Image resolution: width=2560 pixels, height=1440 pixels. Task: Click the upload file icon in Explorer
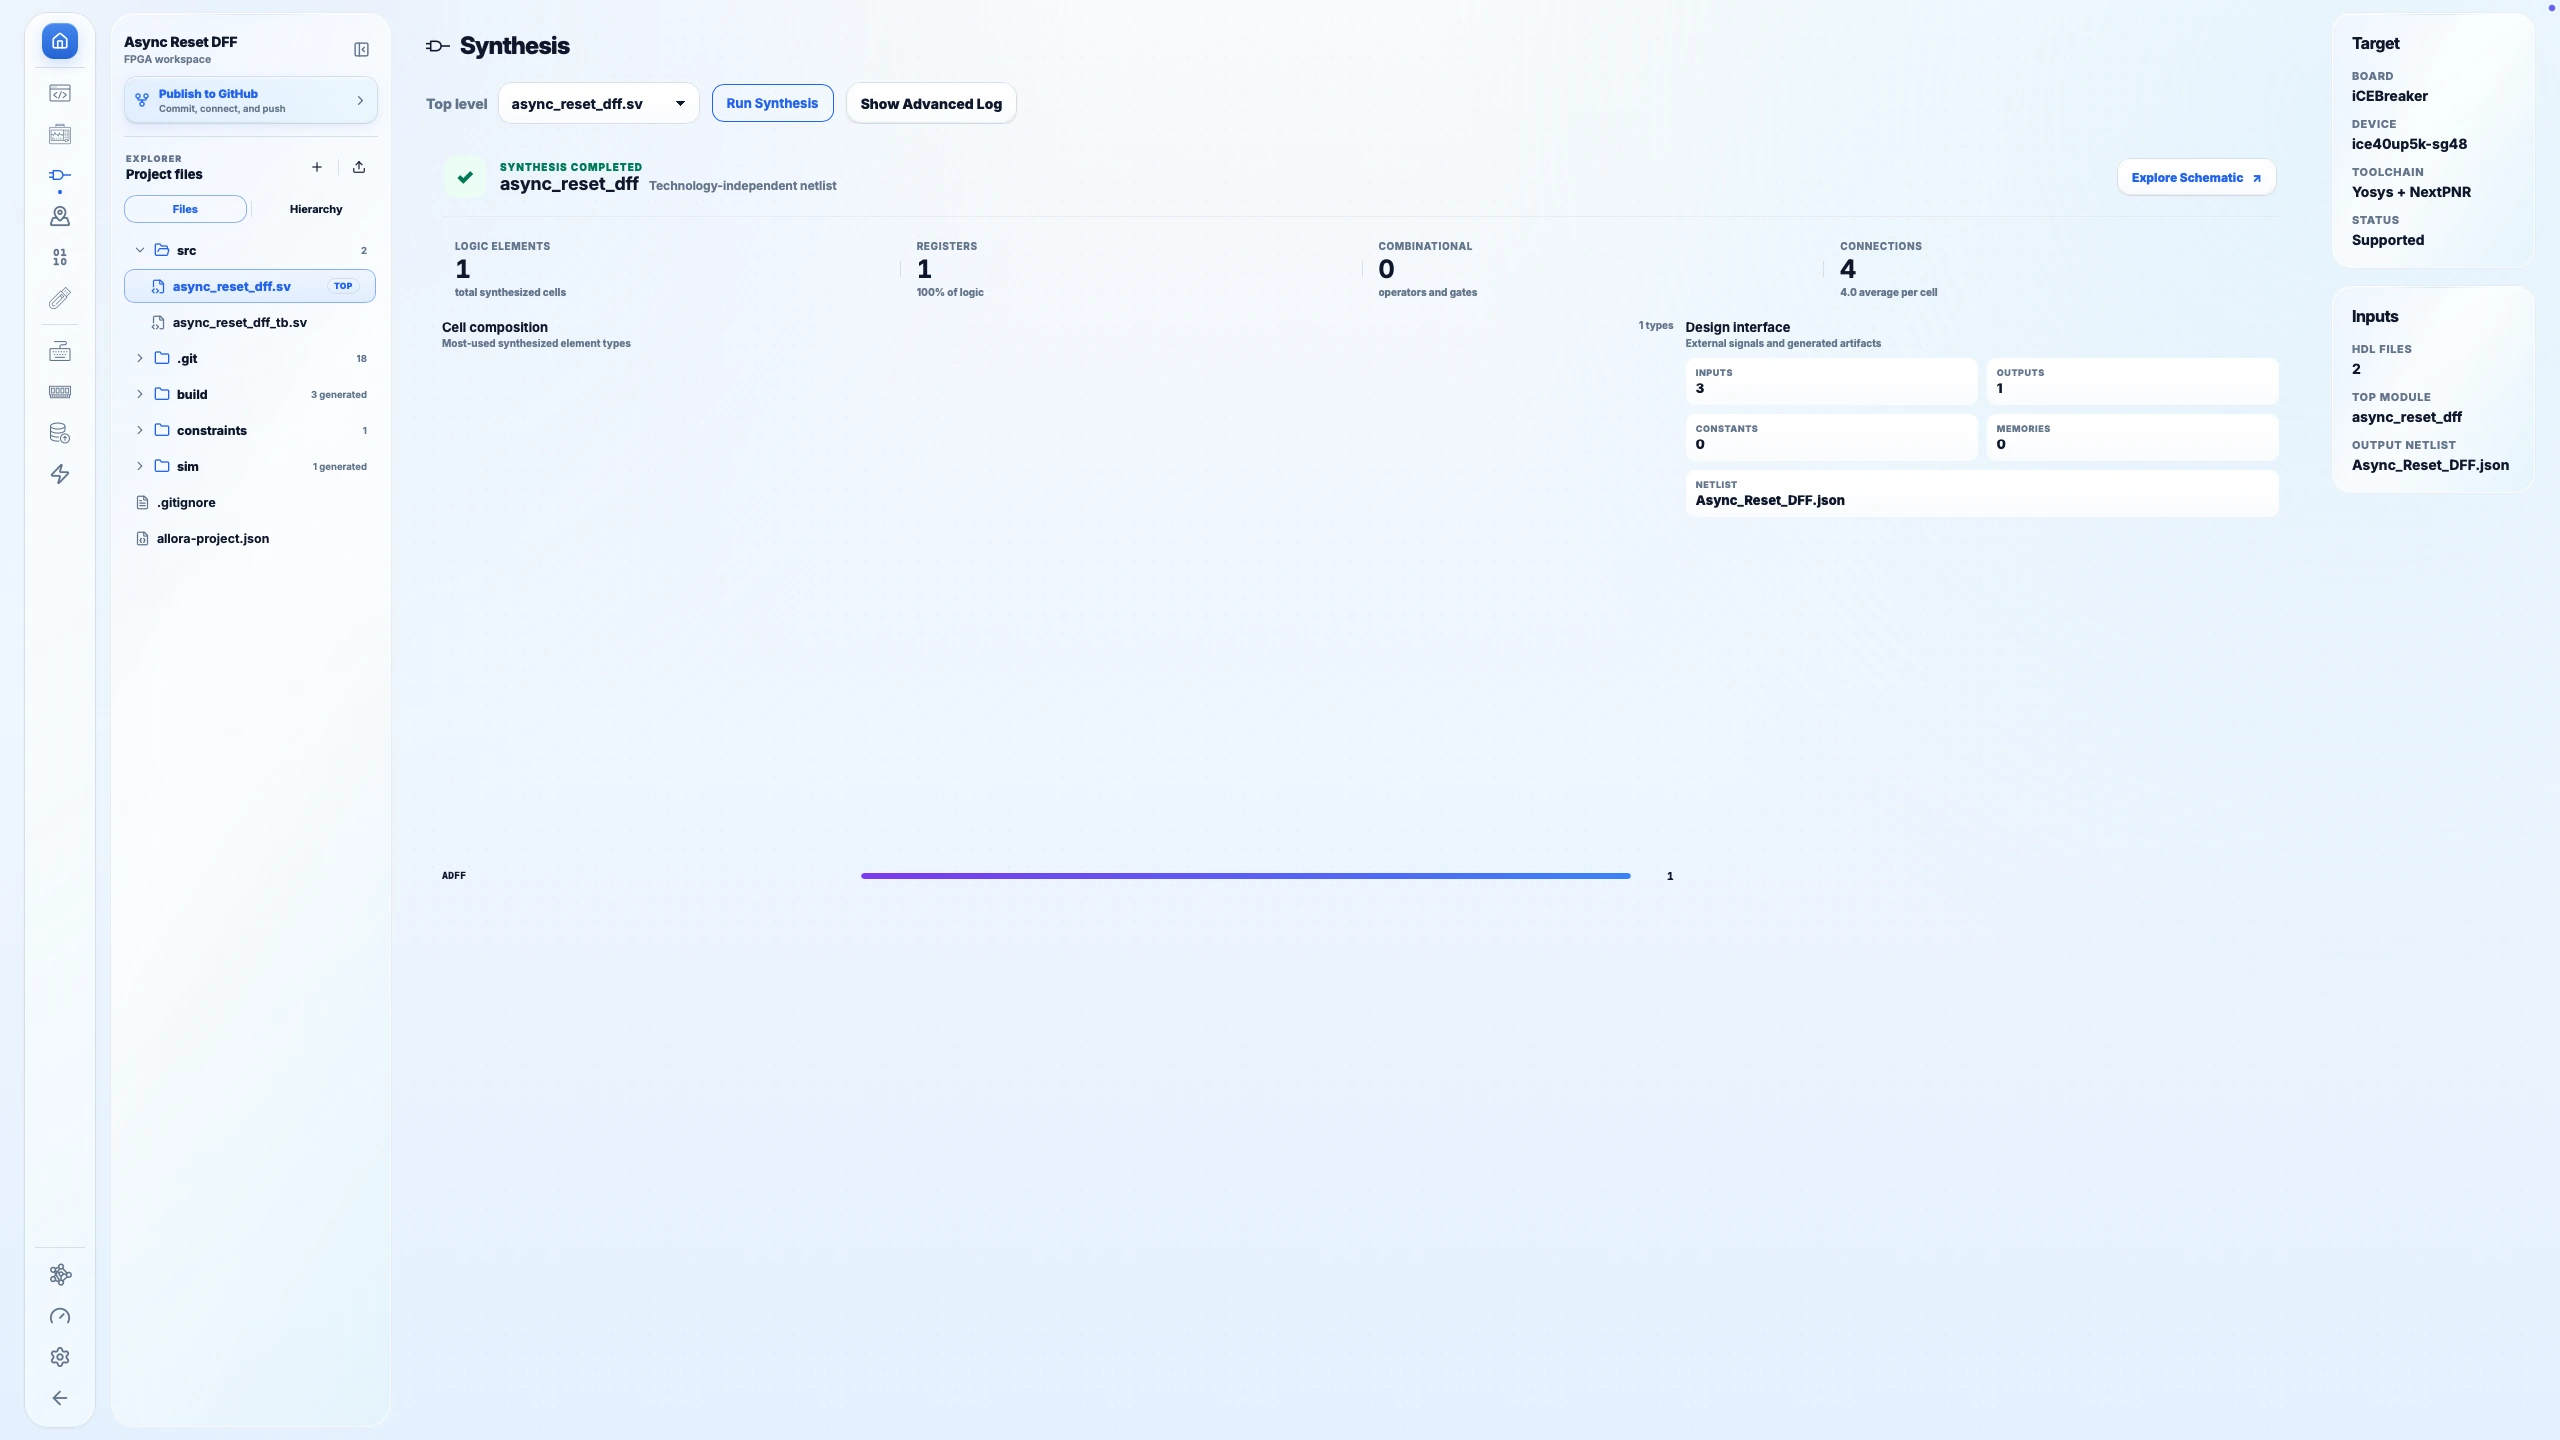[x=359, y=167]
